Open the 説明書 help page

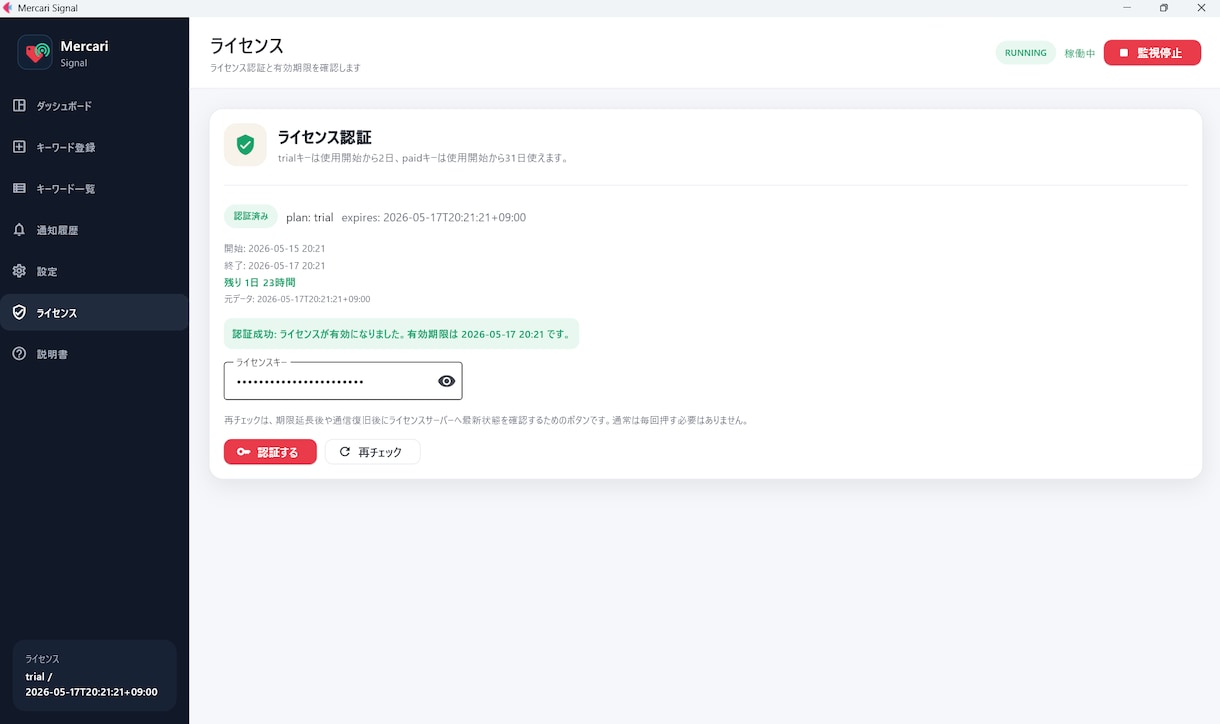94,354
